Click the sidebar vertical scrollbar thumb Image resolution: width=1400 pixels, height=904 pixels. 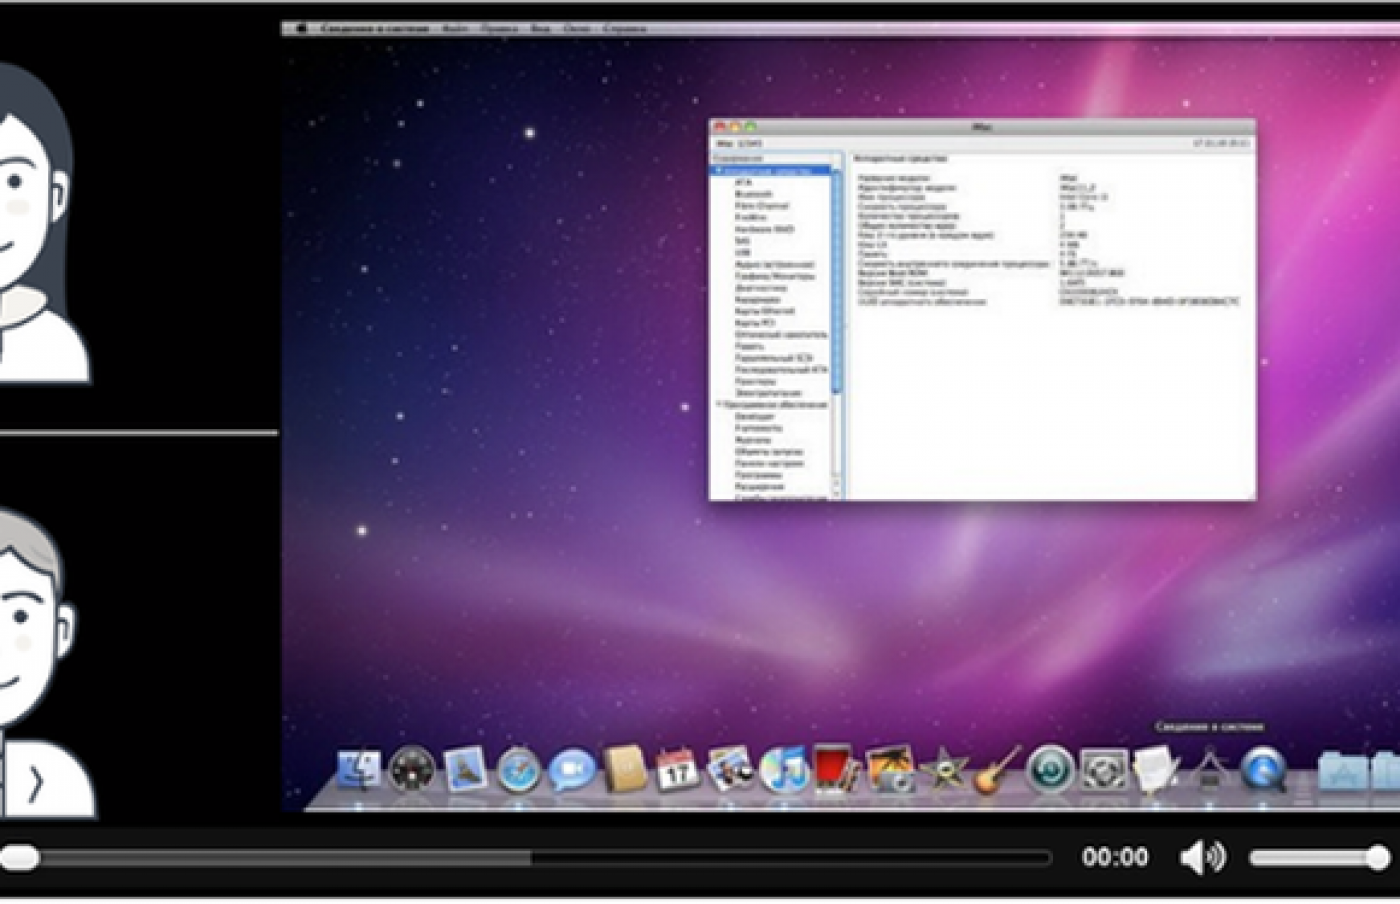click(x=837, y=280)
